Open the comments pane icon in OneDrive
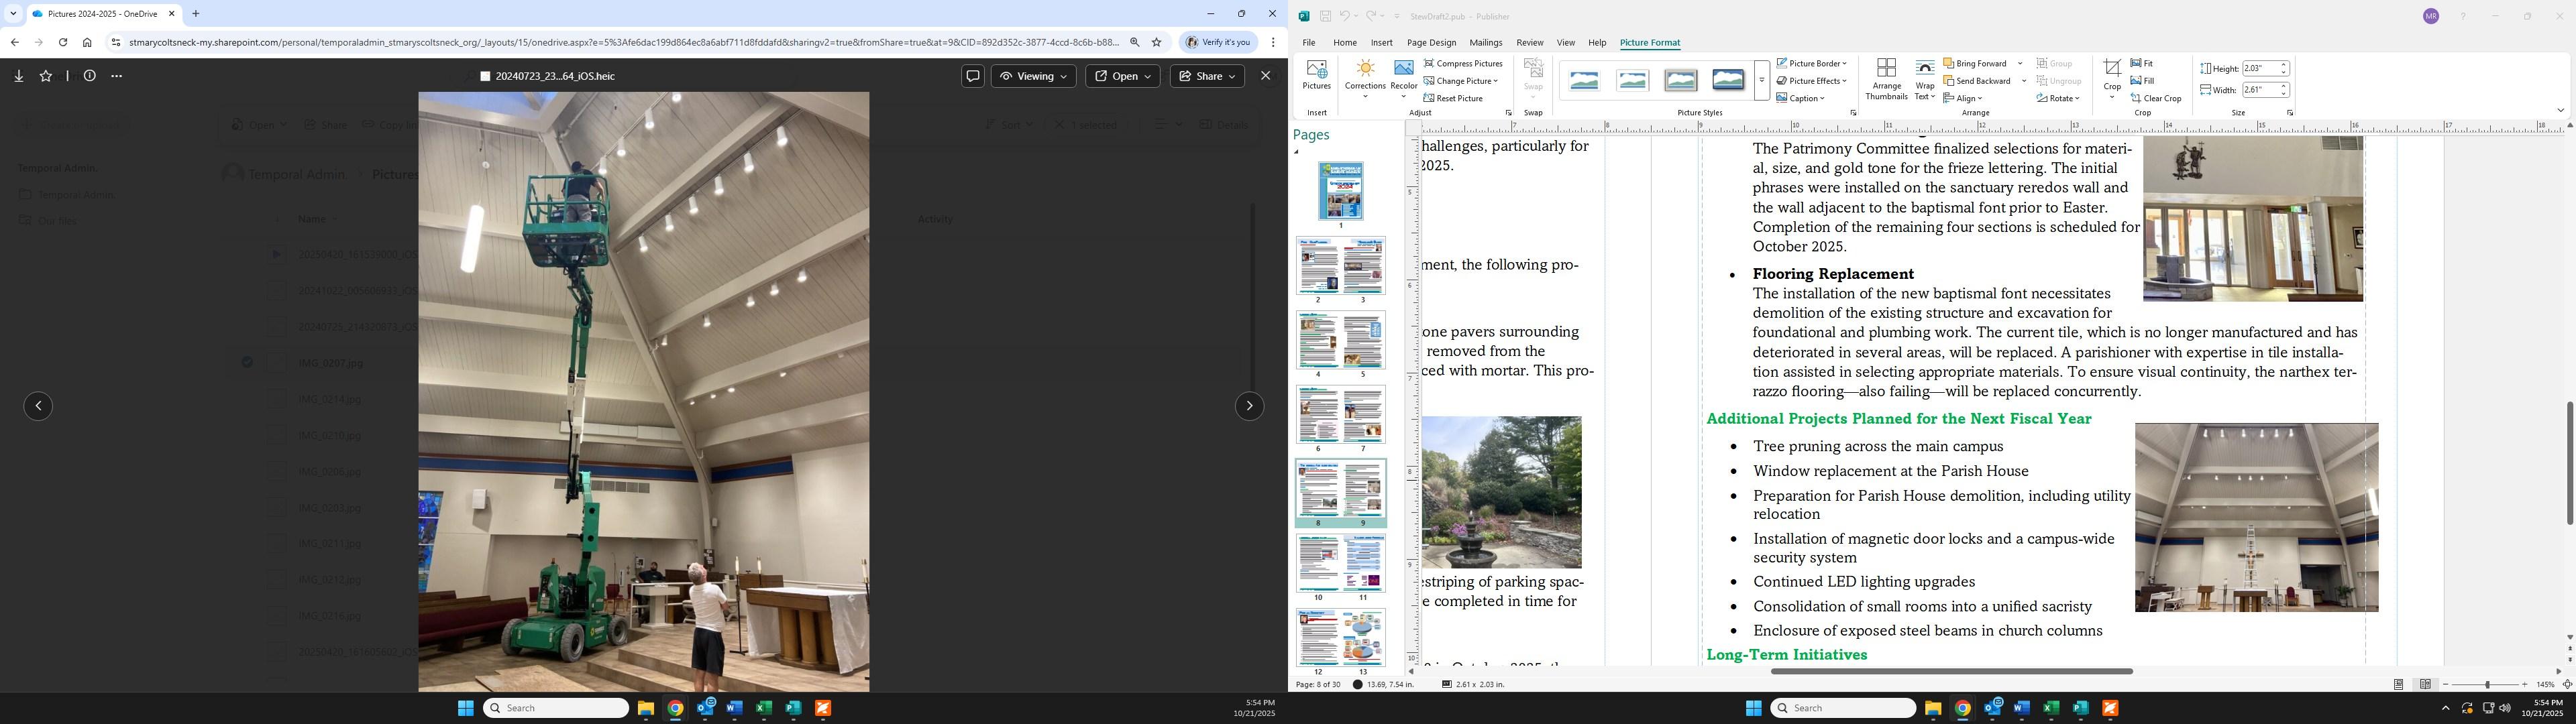Image resolution: width=2576 pixels, height=724 pixels. click(x=972, y=76)
